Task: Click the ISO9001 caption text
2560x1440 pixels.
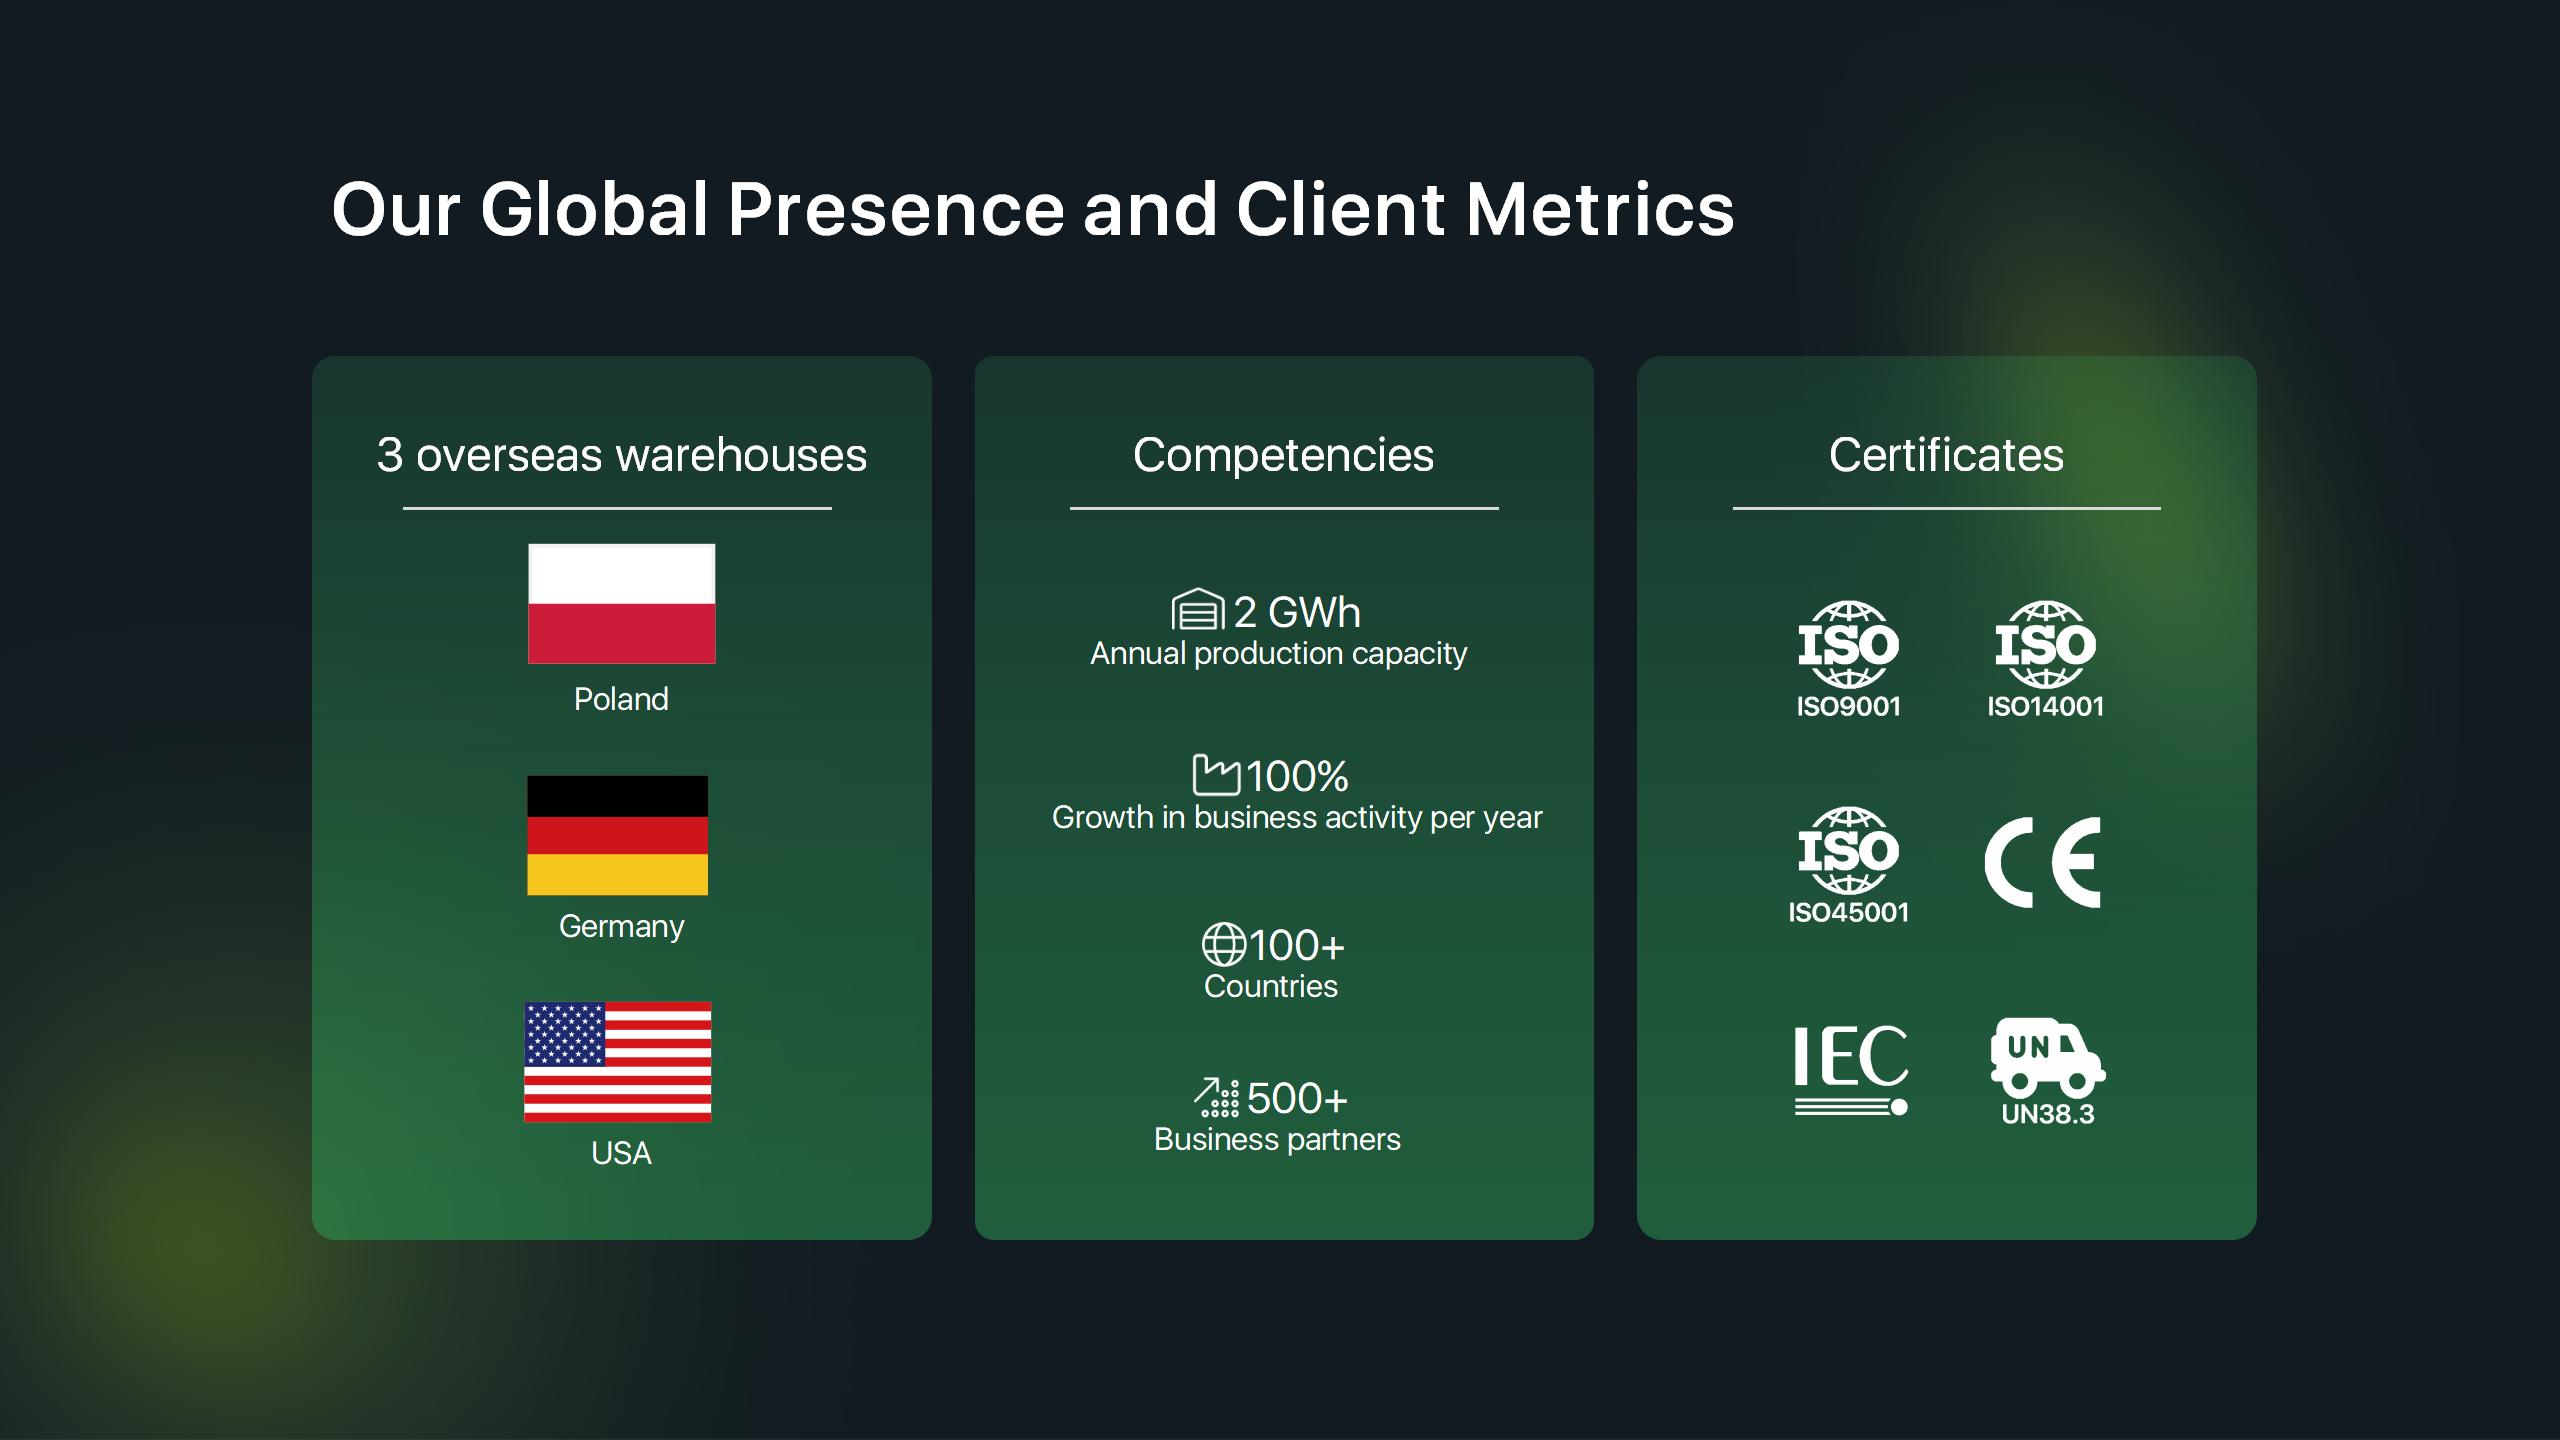Action: [x=1848, y=706]
